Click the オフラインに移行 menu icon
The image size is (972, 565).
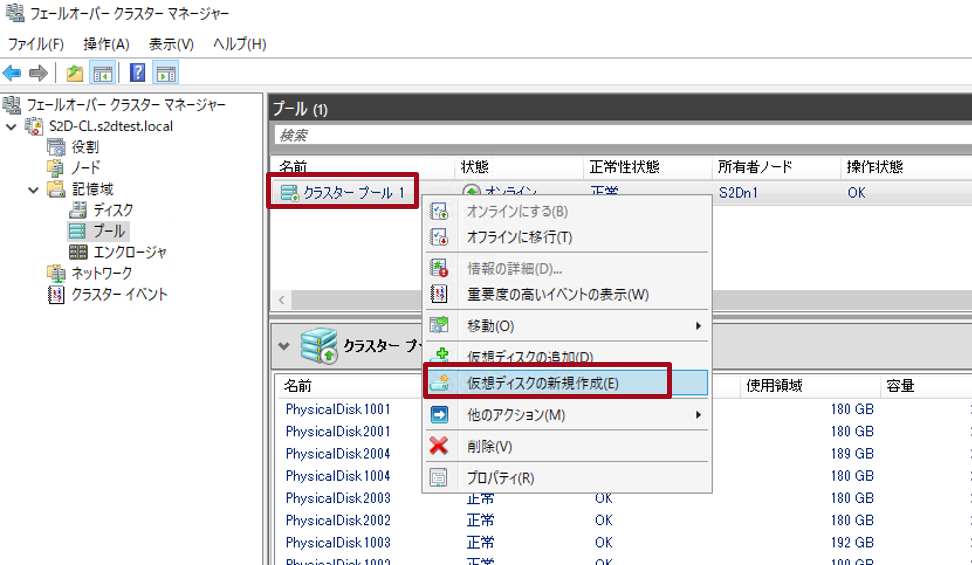(x=439, y=237)
